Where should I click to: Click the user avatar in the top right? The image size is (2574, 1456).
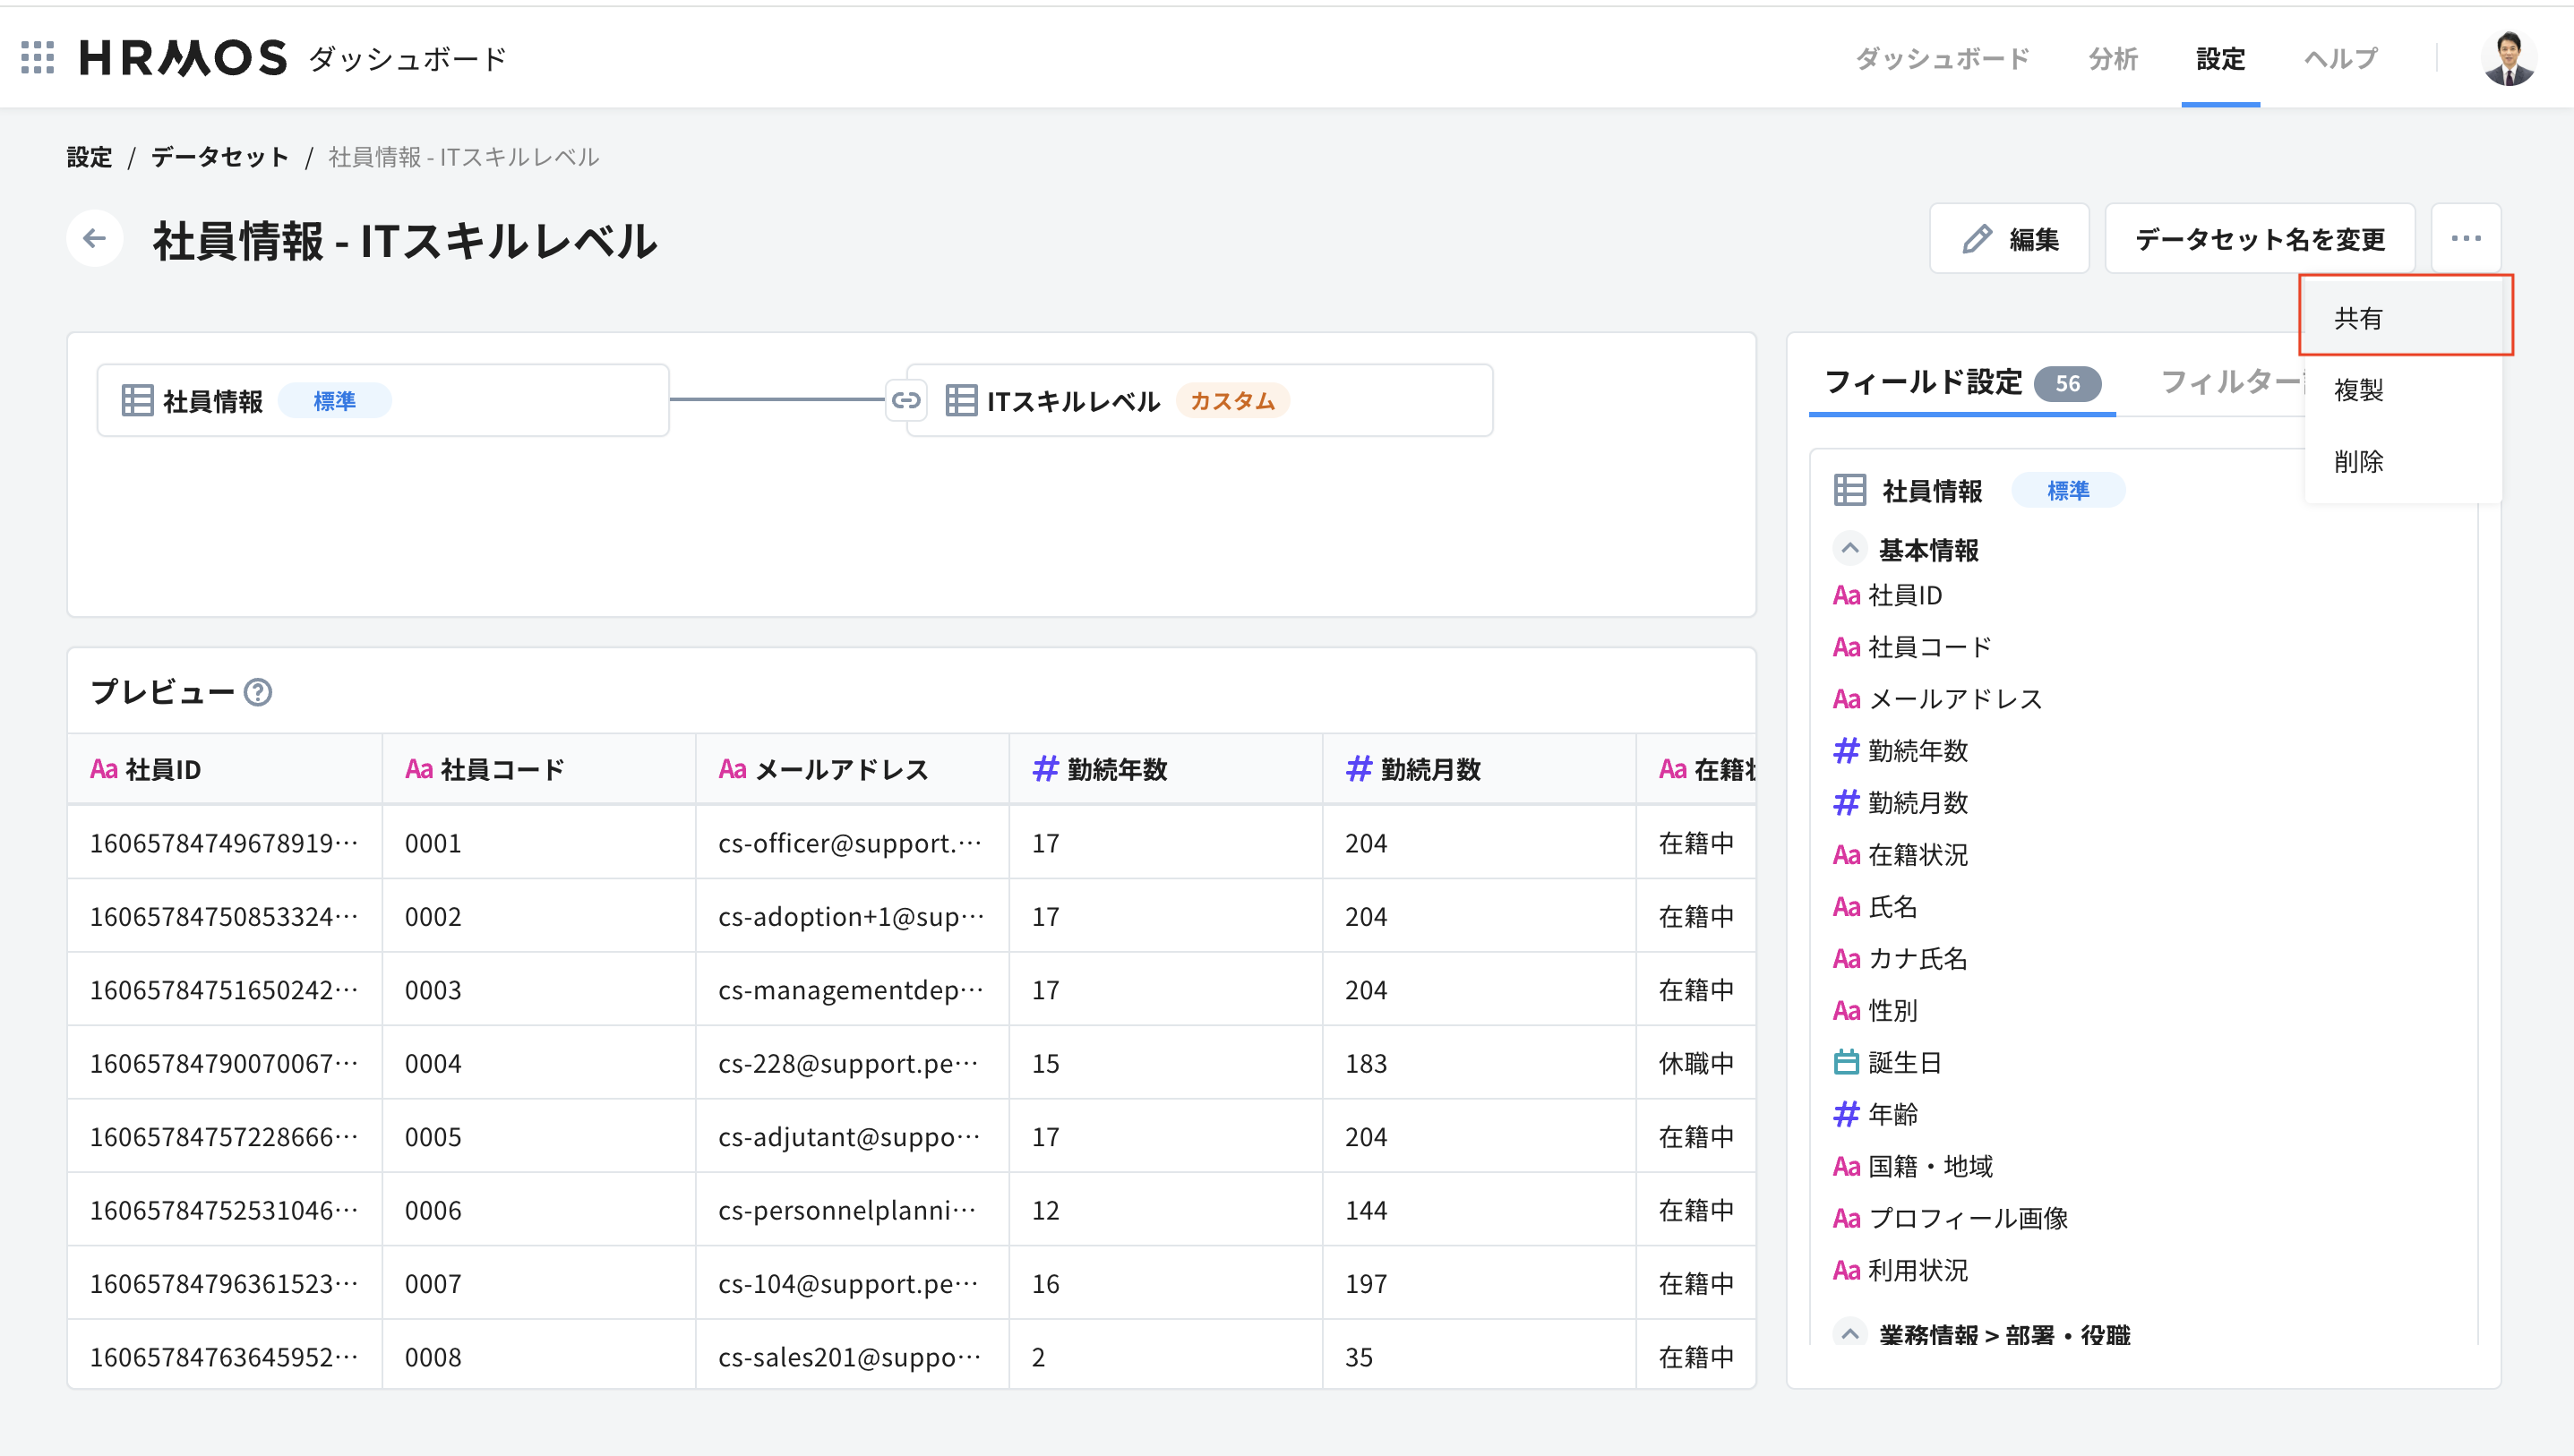click(x=2509, y=57)
